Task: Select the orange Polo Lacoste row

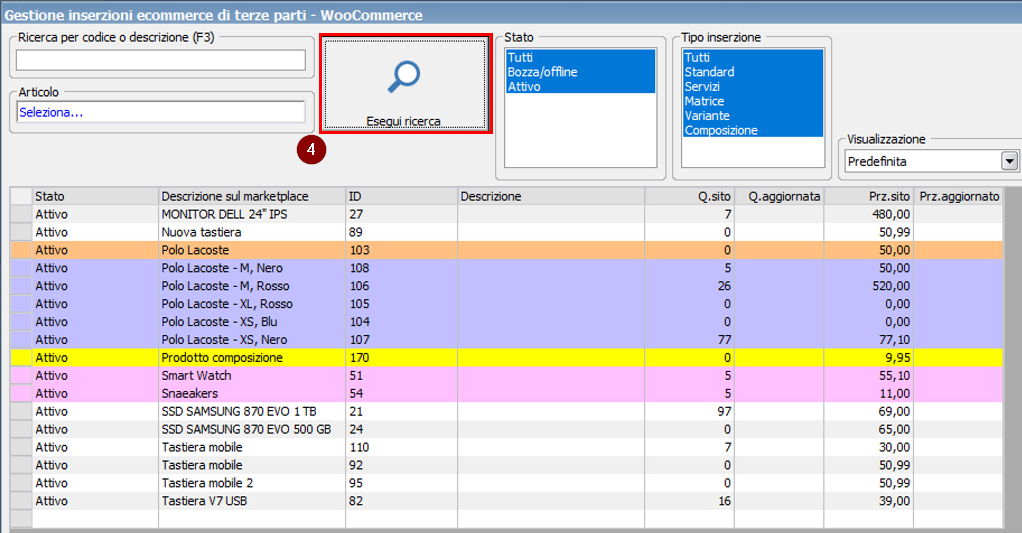Action: pos(506,250)
